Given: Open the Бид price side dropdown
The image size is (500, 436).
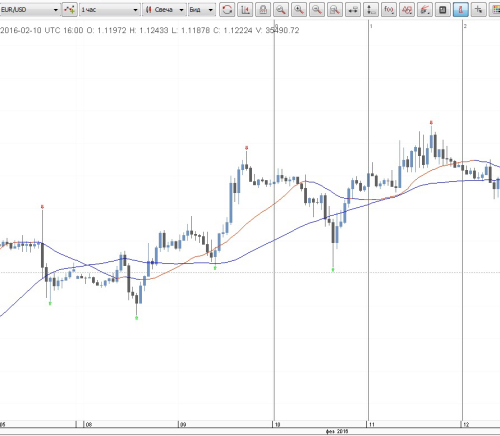Looking at the screenshot, I should coord(202,10).
